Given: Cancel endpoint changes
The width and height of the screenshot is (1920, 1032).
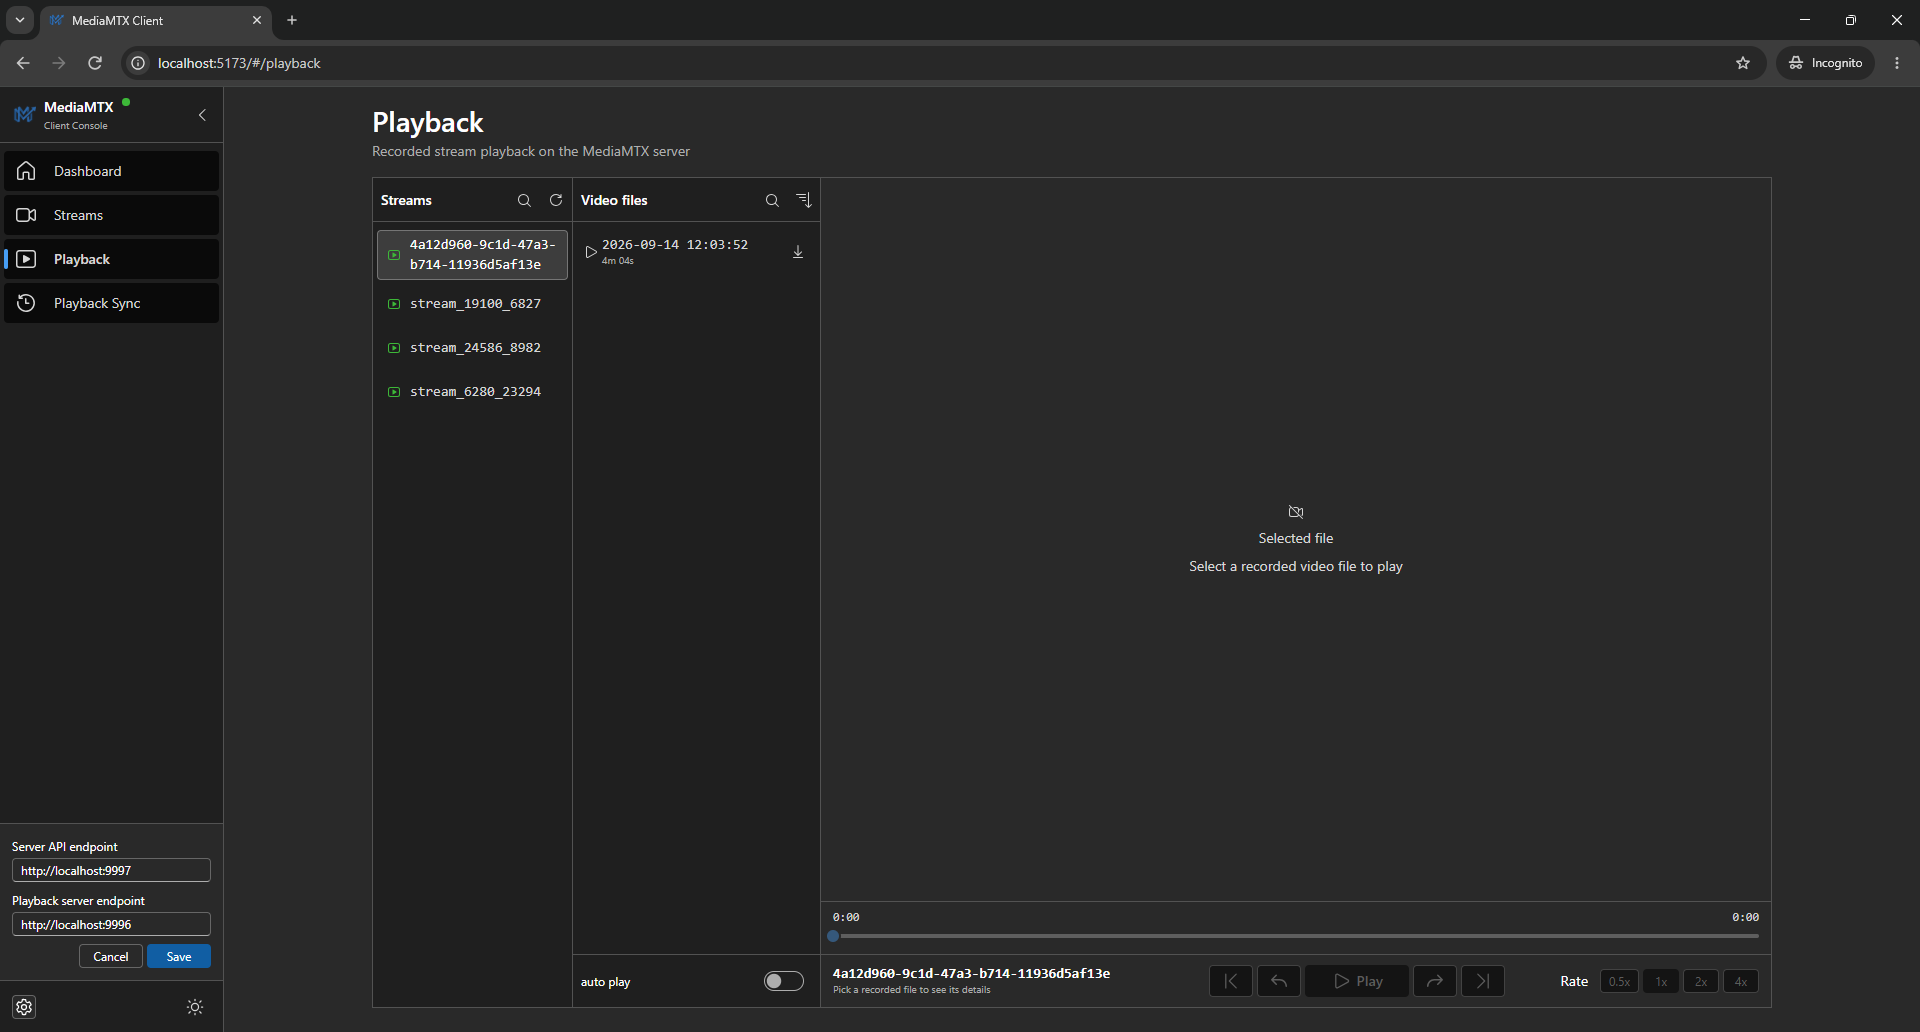Looking at the screenshot, I should [111, 956].
